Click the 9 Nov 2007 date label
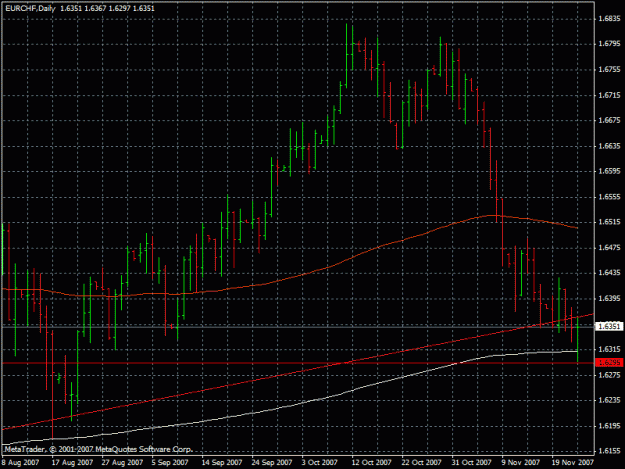625x469 pixels. 521,462
